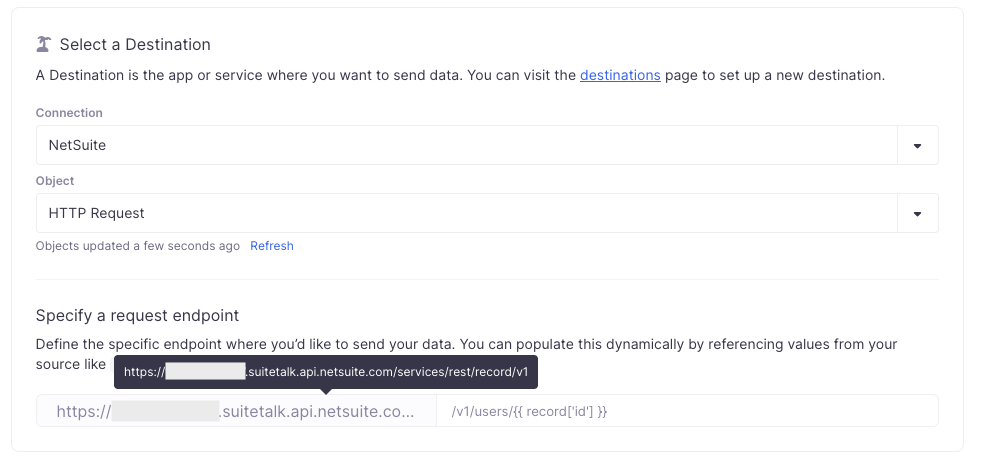989x459 pixels.
Task: Click the island icon beside Select a Destination
Action: 43,44
